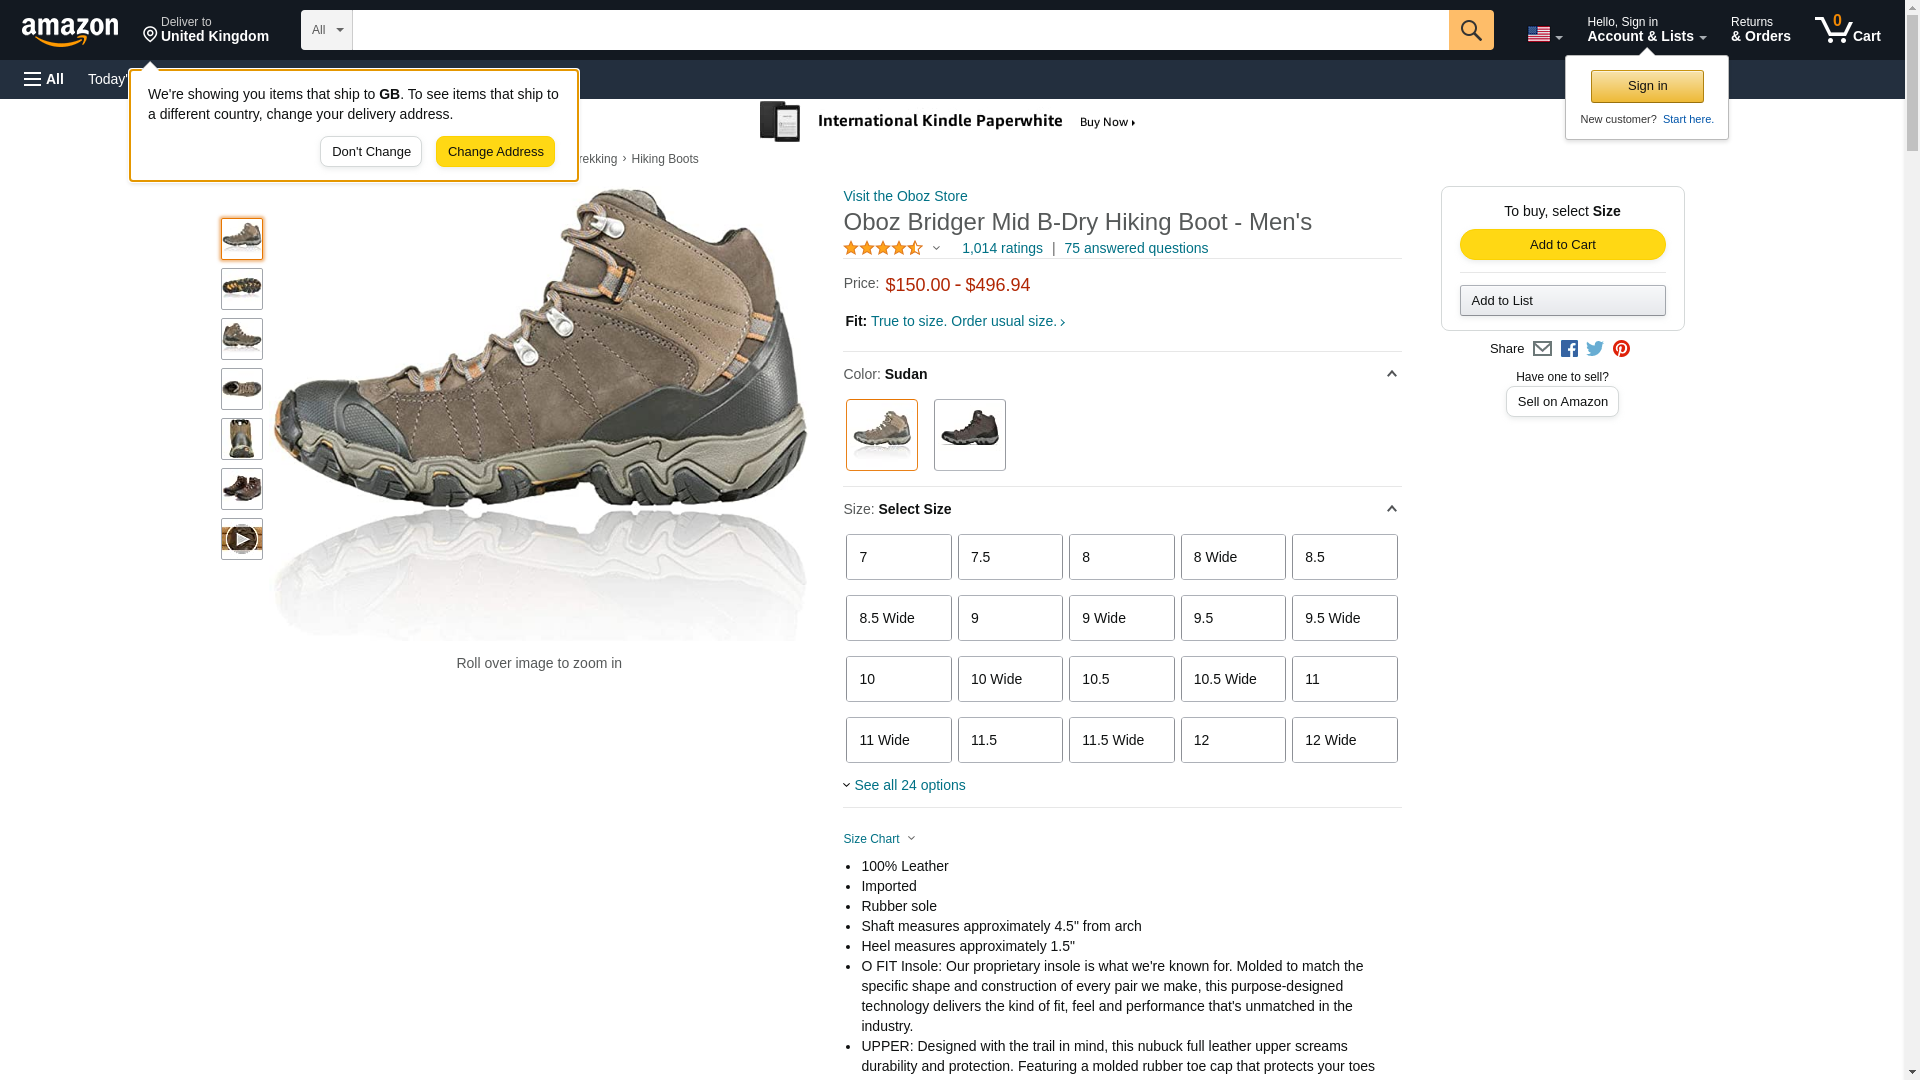The height and width of the screenshot is (1080, 1920).
Task: Share the boot on Twitter
Action: pyautogui.click(x=1595, y=349)
